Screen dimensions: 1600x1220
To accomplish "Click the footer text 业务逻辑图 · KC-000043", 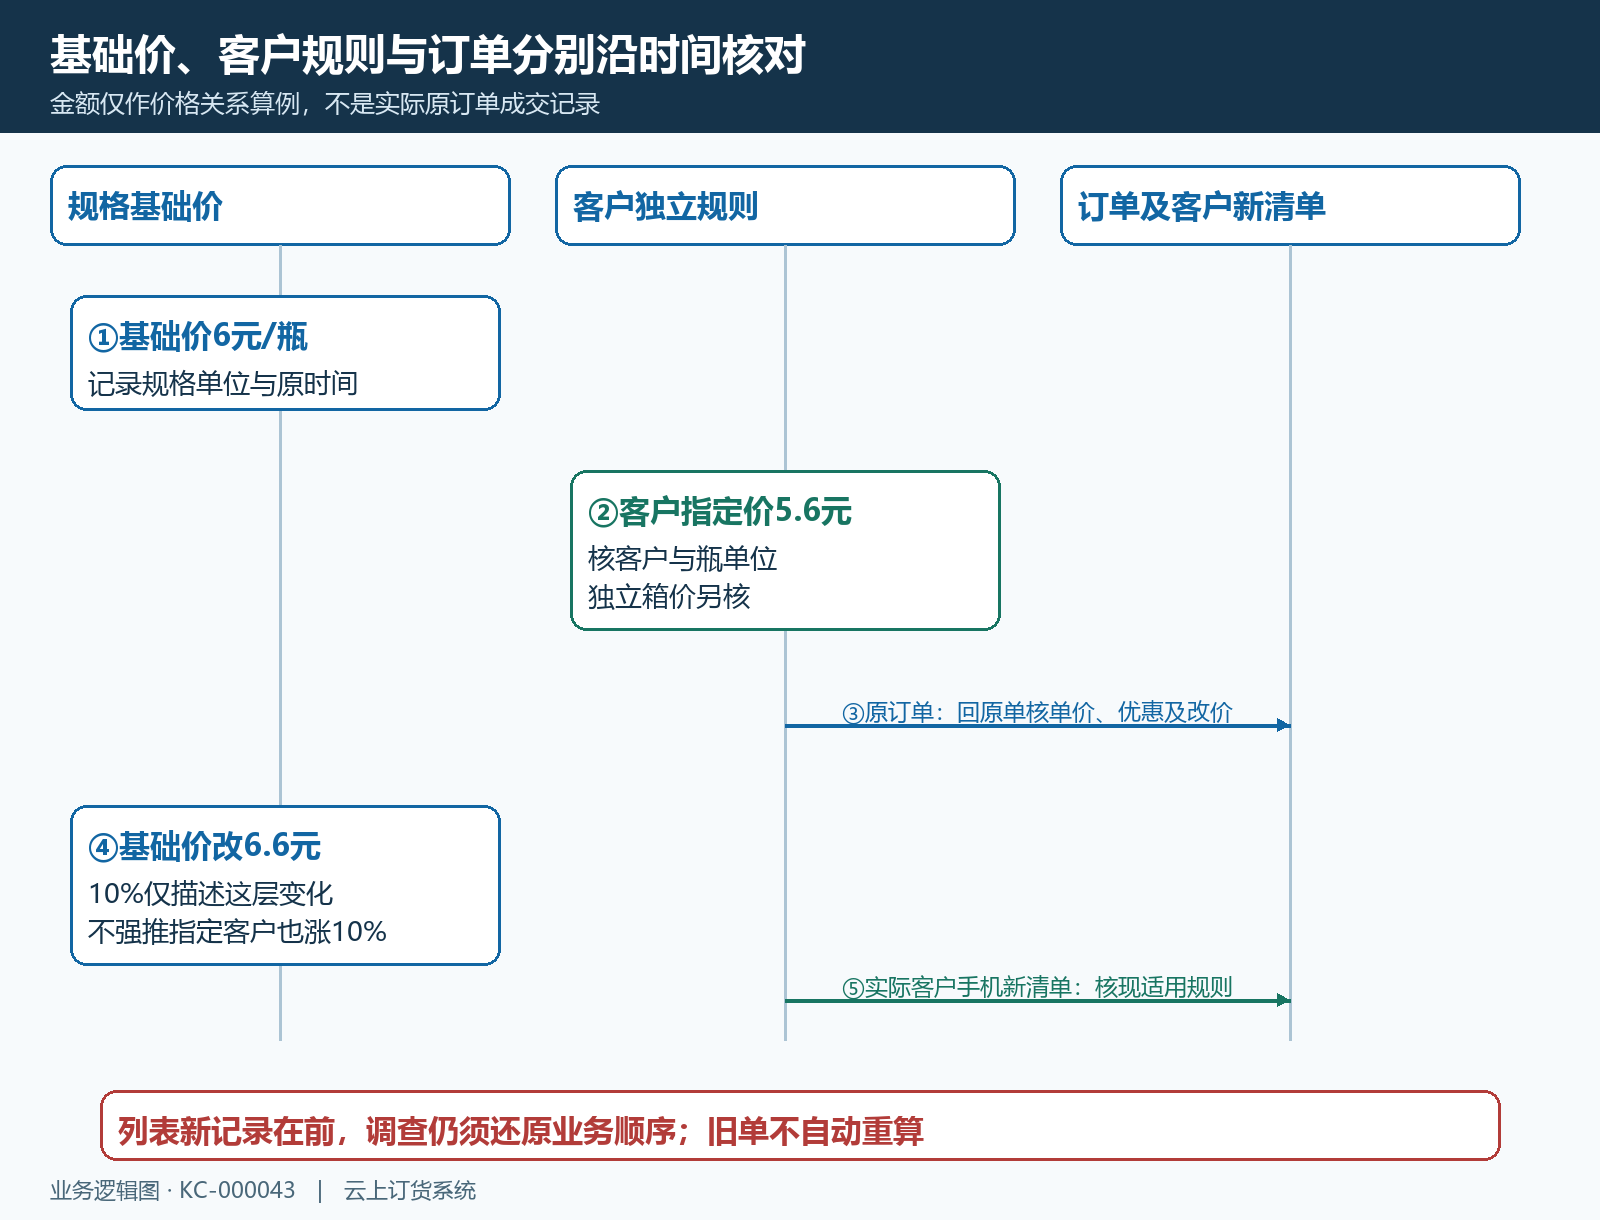I will click(173, 1190).
